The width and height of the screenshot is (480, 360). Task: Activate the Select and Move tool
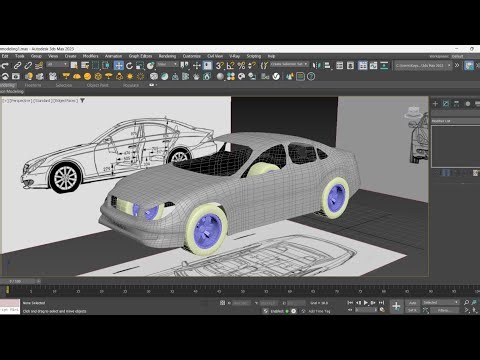coord(119,65)
